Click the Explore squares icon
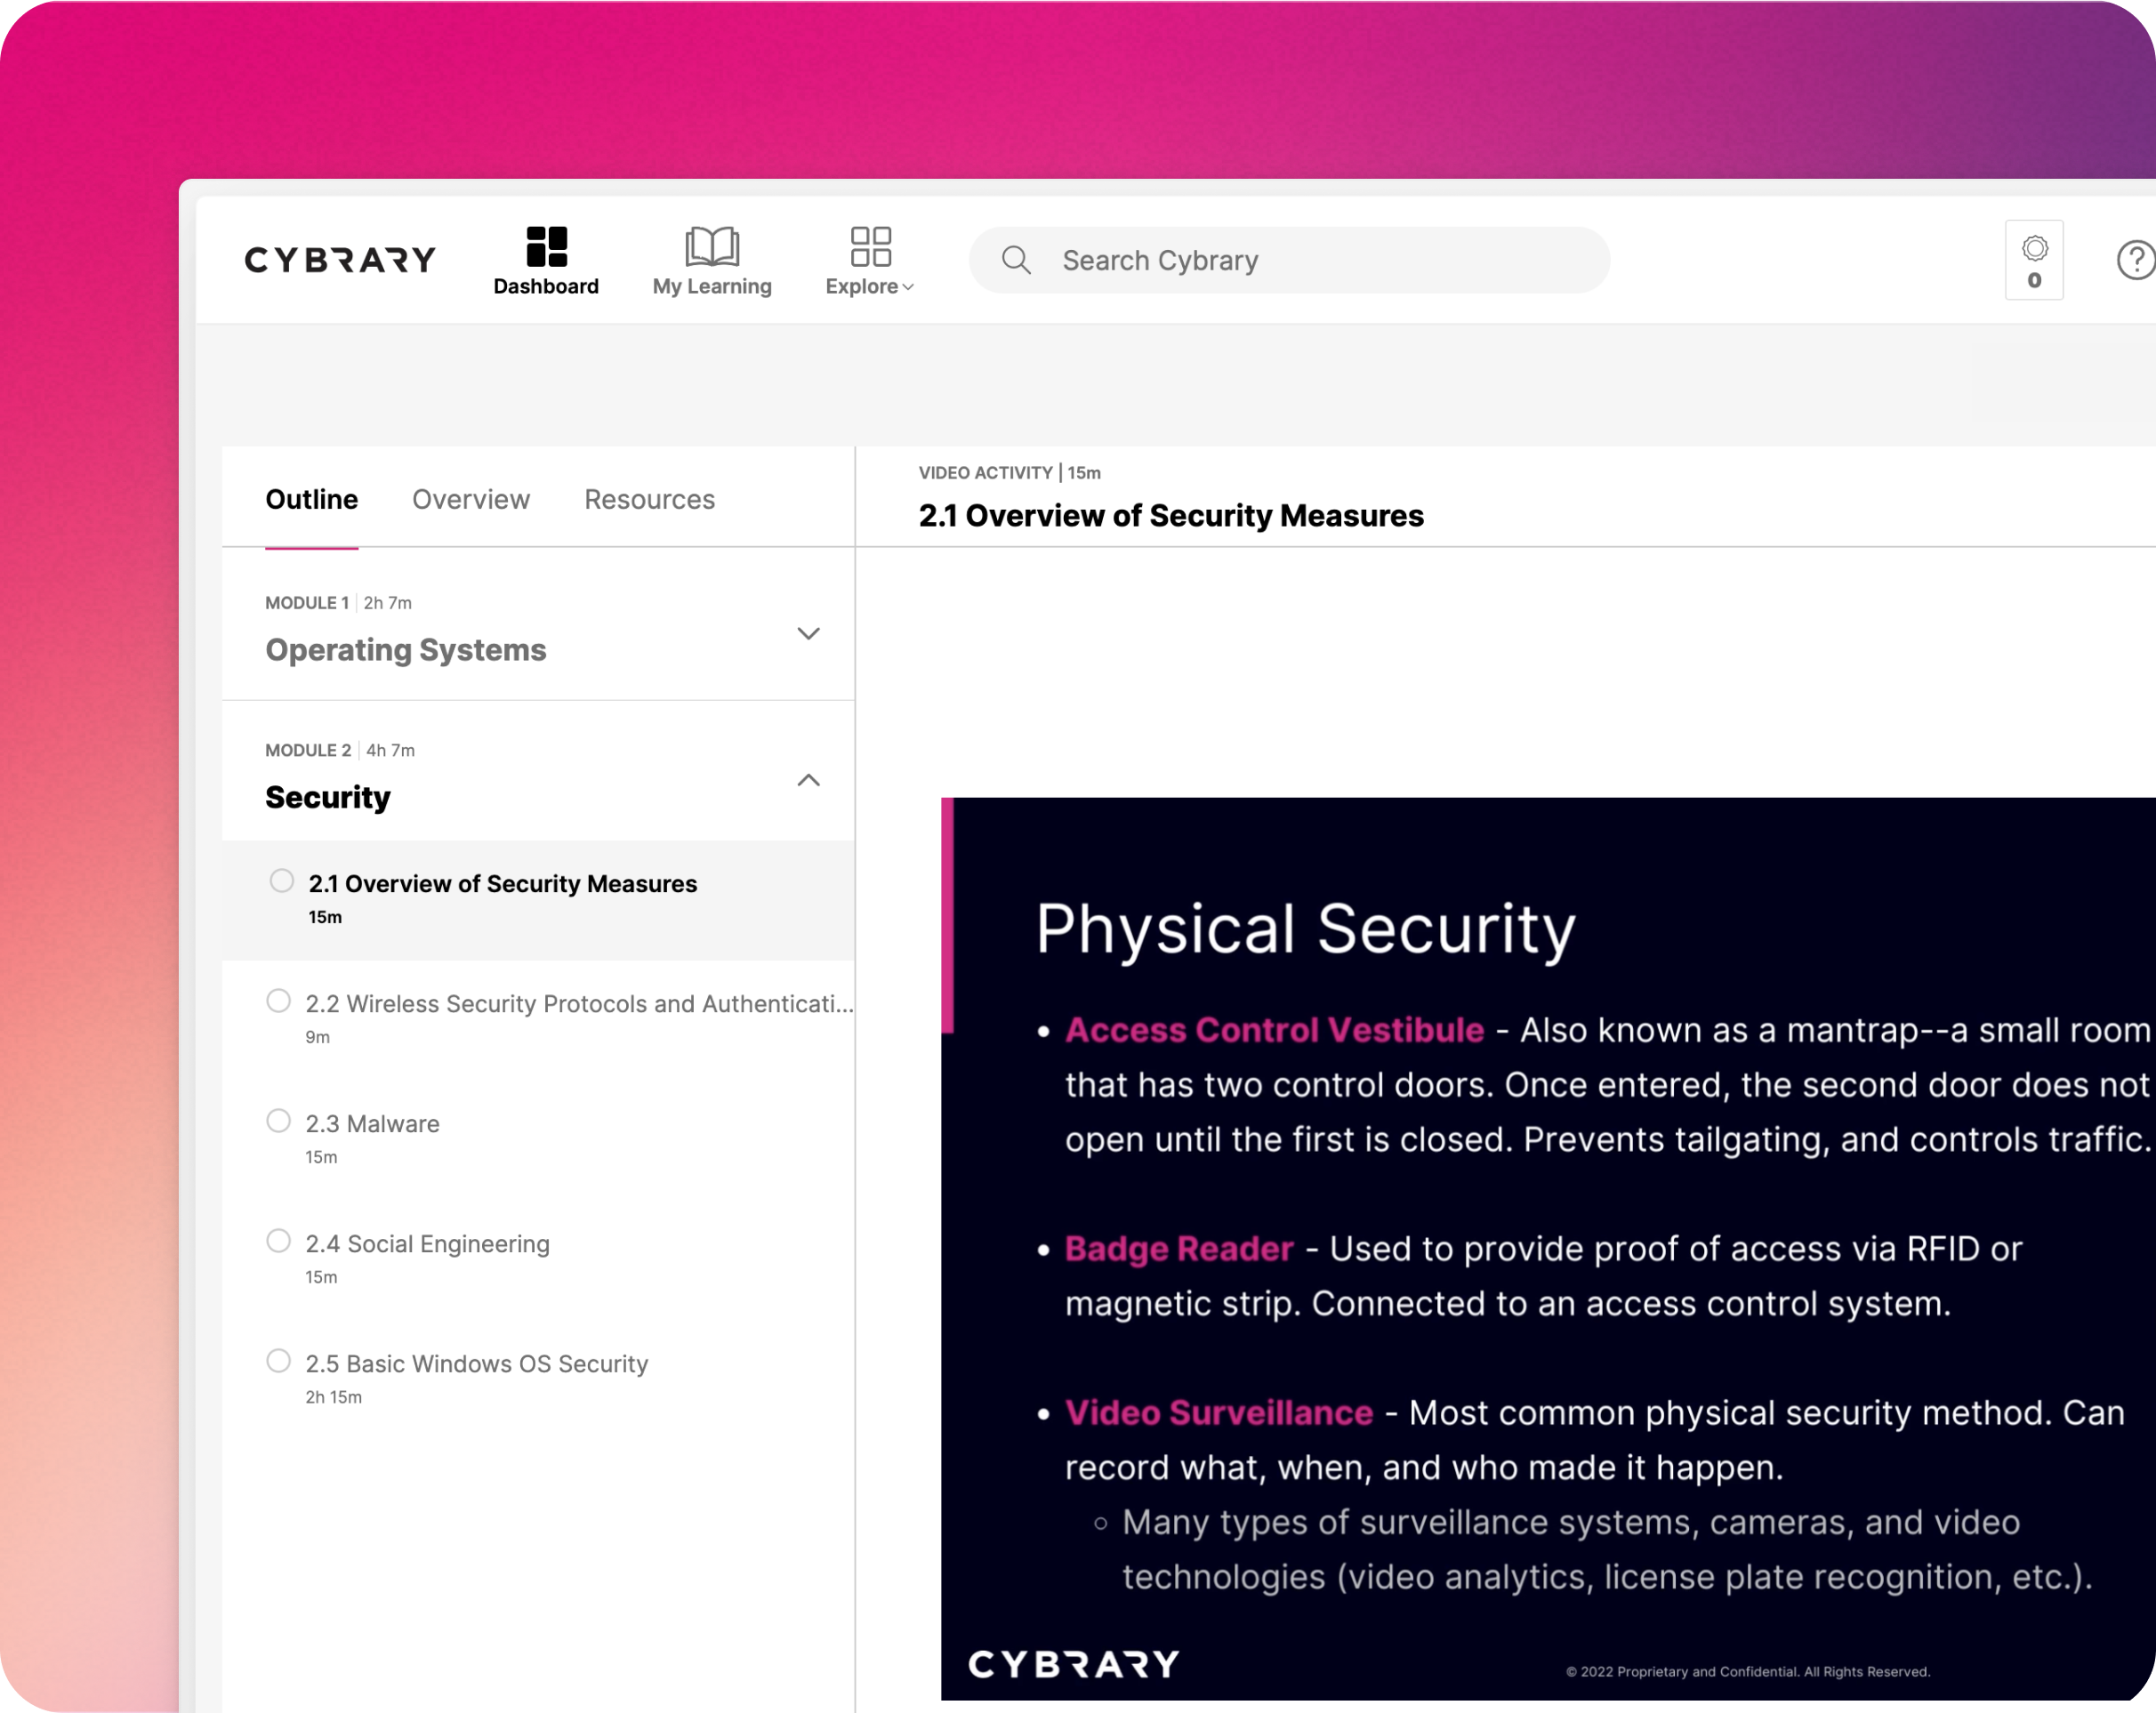Image resolution: width=2156 pixels, height=1713 pixels. click(870, 246)
